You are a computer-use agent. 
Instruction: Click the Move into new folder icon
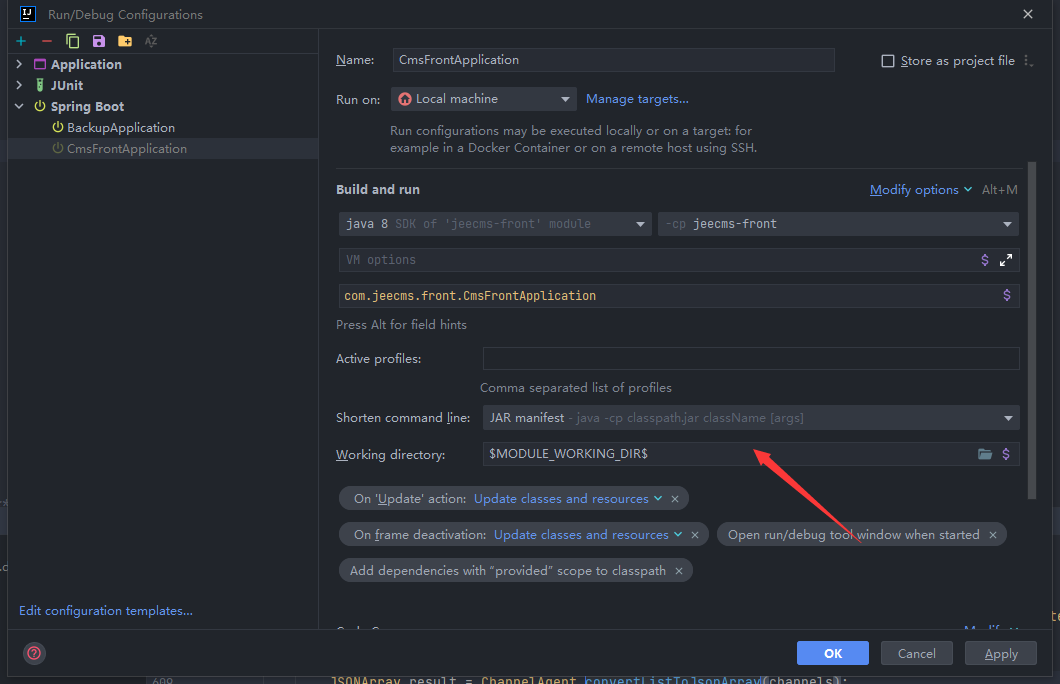point(124,41)
